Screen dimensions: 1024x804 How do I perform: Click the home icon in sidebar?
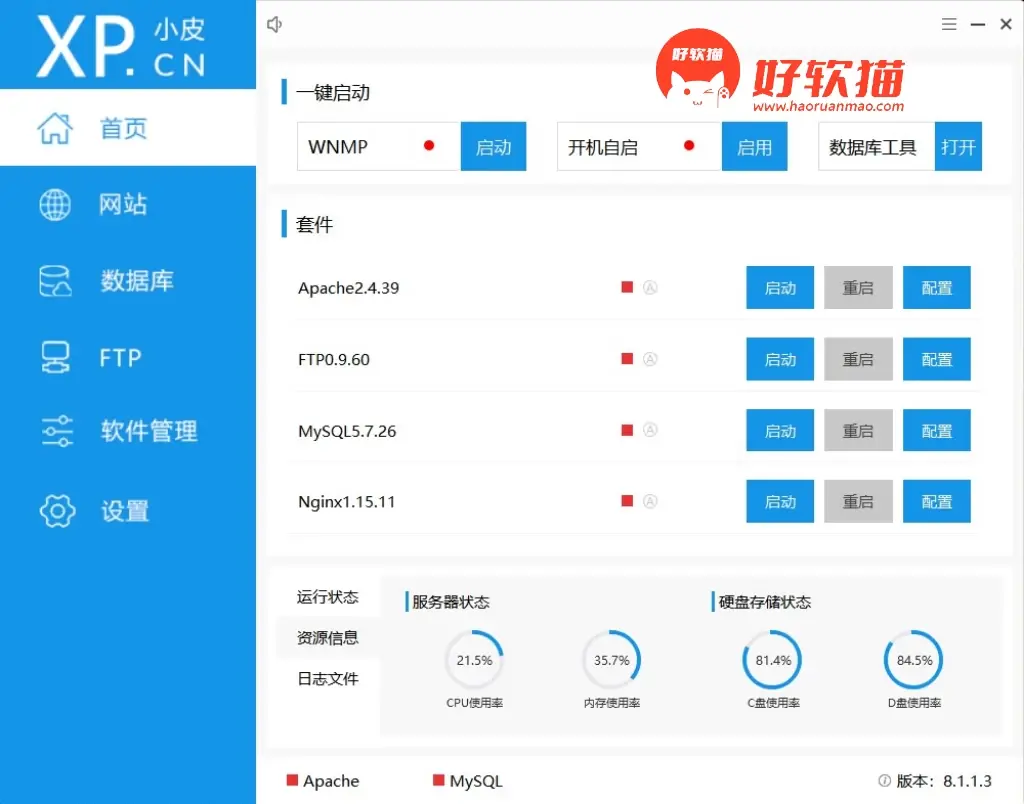[x=55, y=128]
